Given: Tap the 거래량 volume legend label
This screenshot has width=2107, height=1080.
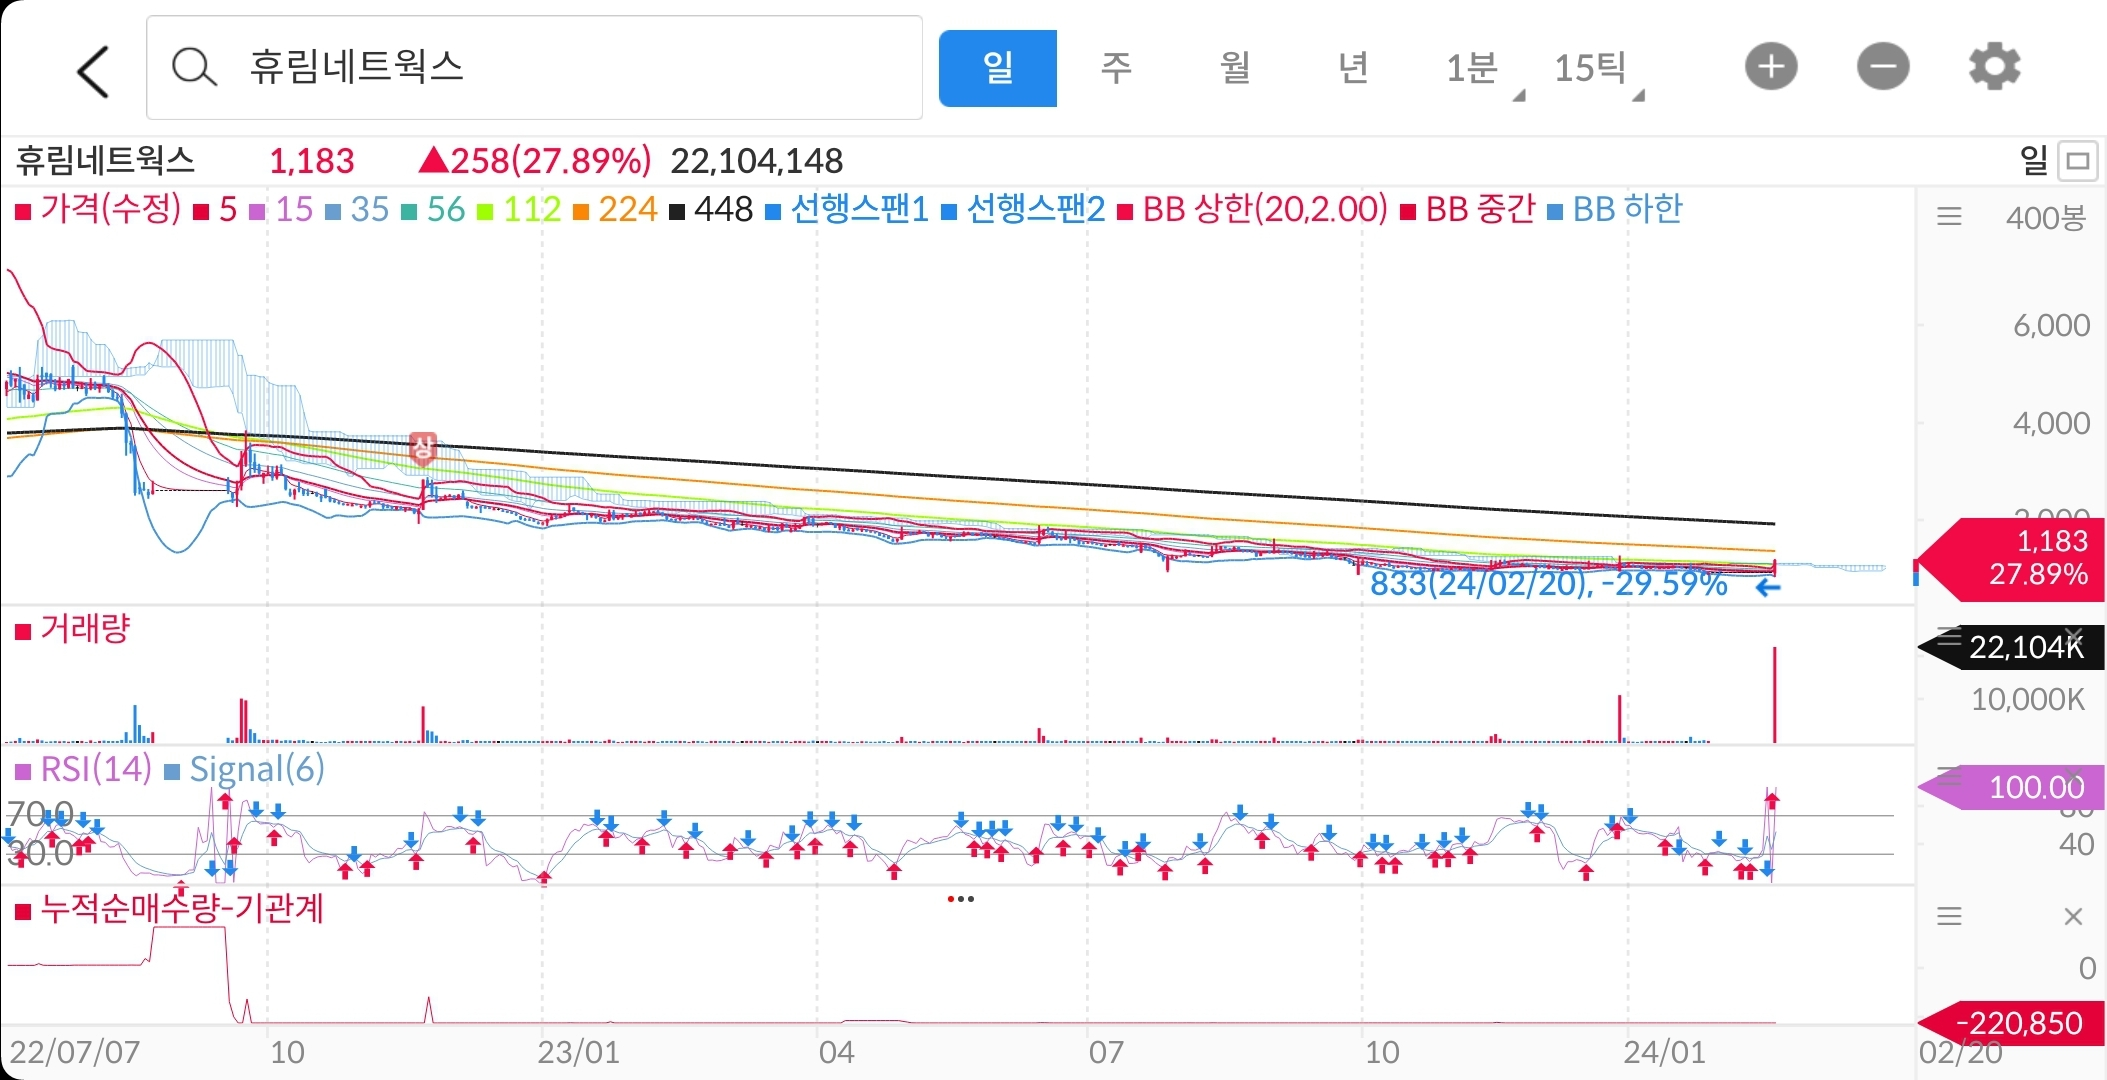Looking at the screenshot, I should pos(72,629).
